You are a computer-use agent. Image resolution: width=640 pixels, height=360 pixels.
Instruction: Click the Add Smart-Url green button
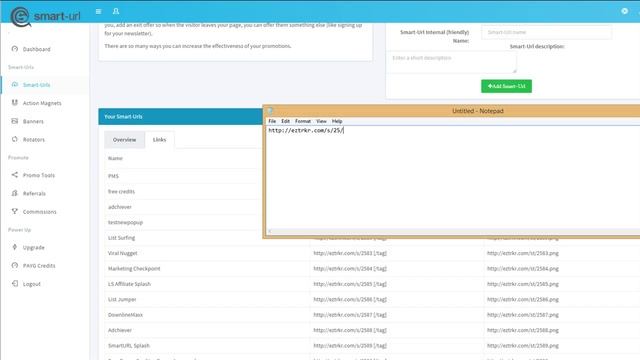click(x=506, y=86)
